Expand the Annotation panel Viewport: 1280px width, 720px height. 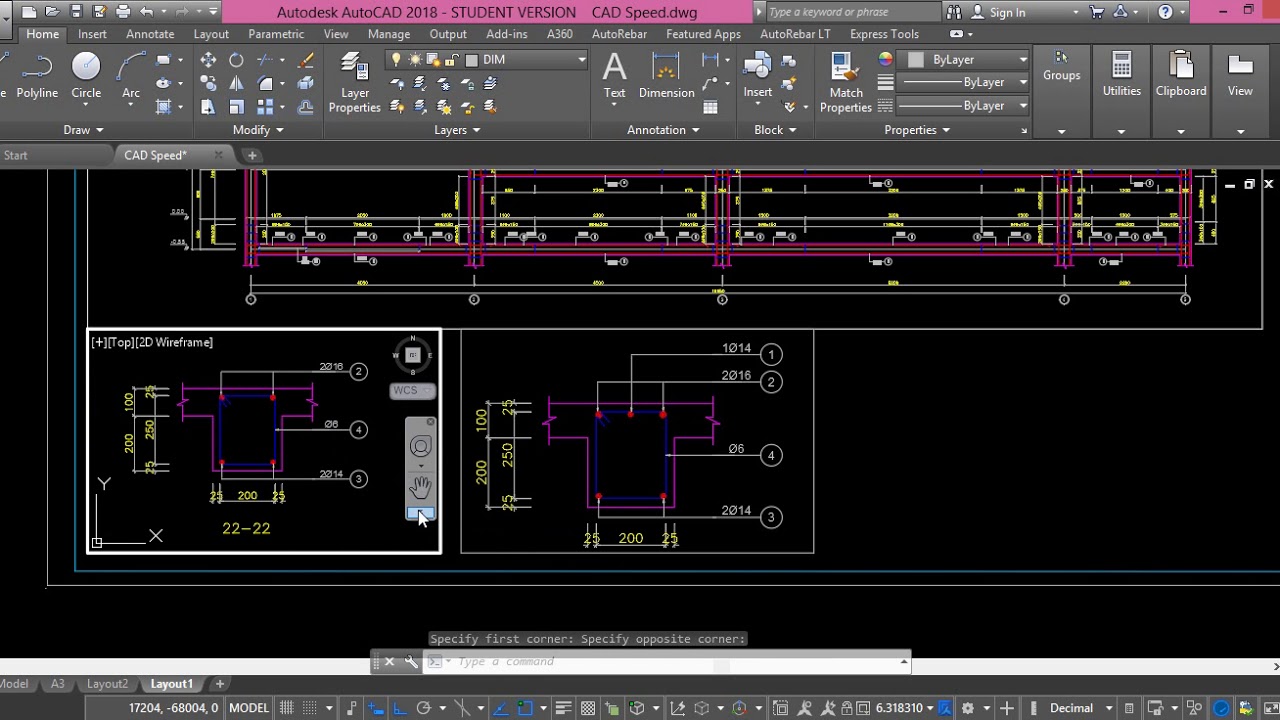663,130
